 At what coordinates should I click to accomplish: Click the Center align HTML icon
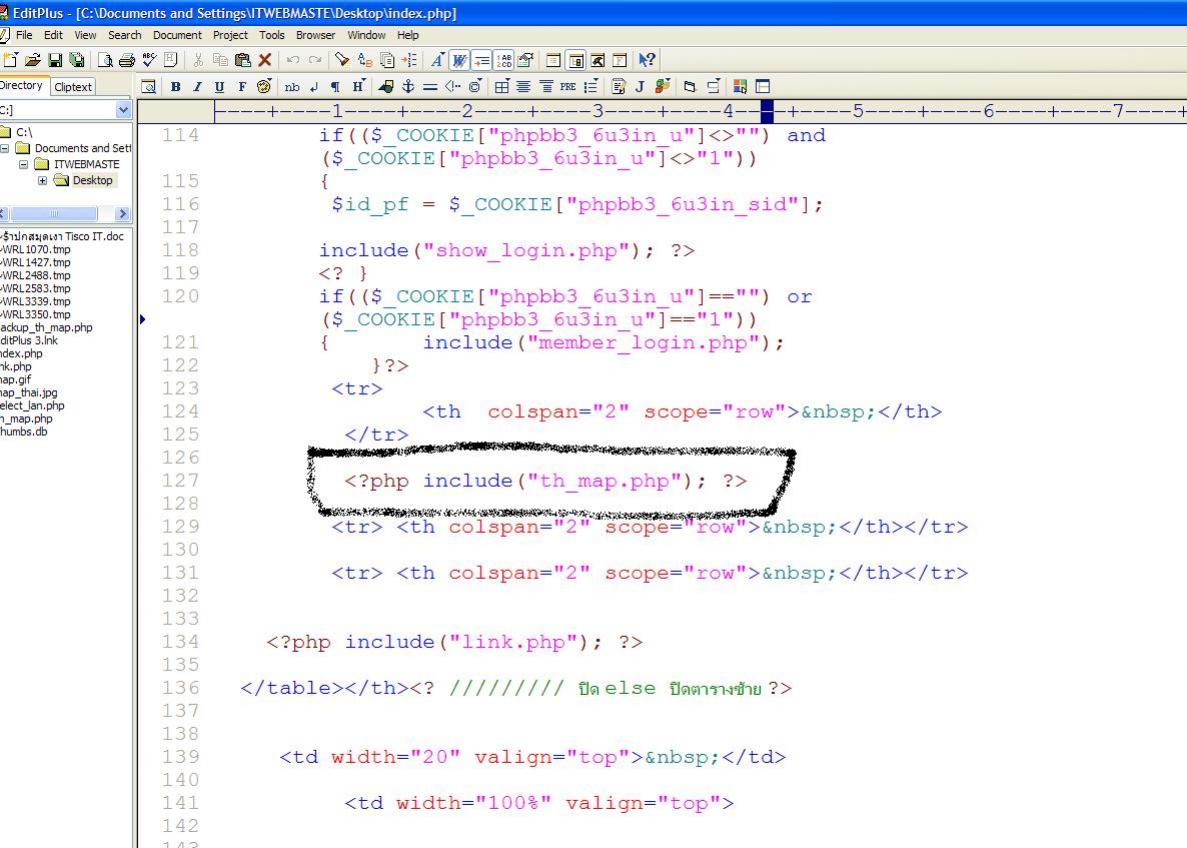(524, 86)
